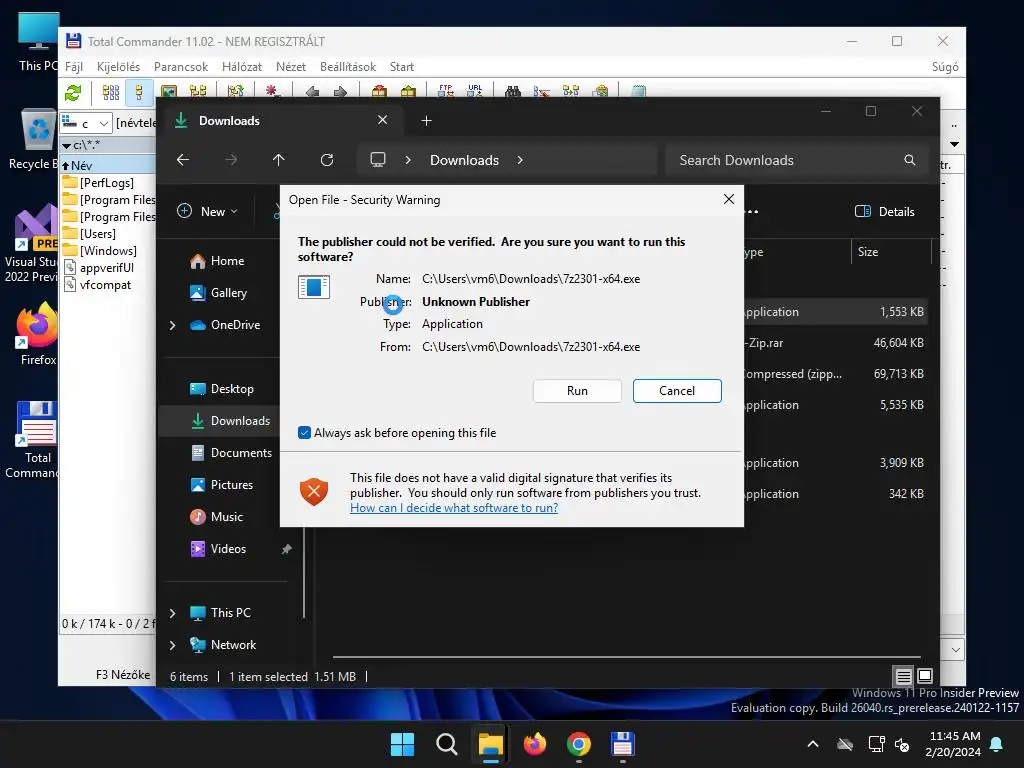1024x768 pixels.
Task: Click the synchronize directories icon
Action: point(571,92)
